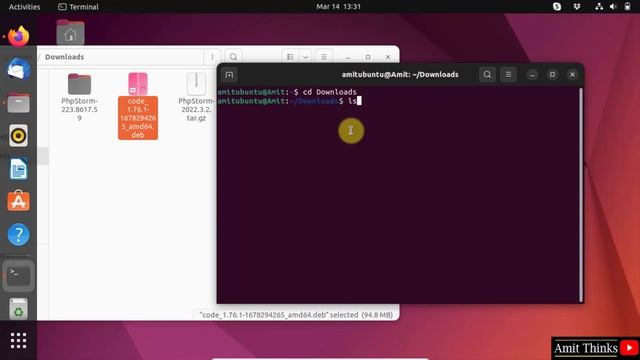Open the network status icon in the system menu
The height and width of the screenshot is (360, 640).
599,7
